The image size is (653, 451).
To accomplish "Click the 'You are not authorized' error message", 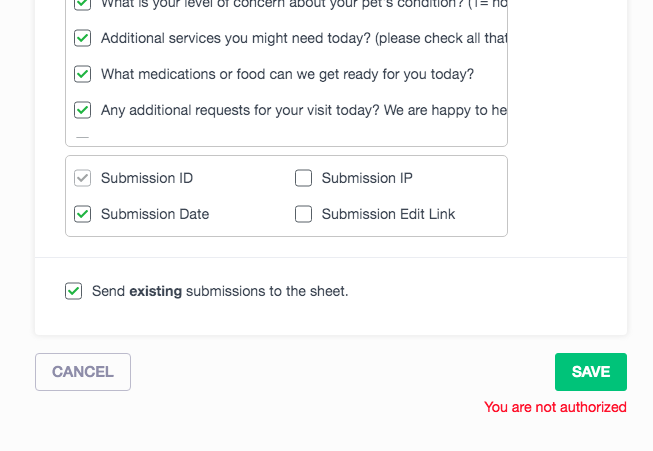I will coord(555,407).
